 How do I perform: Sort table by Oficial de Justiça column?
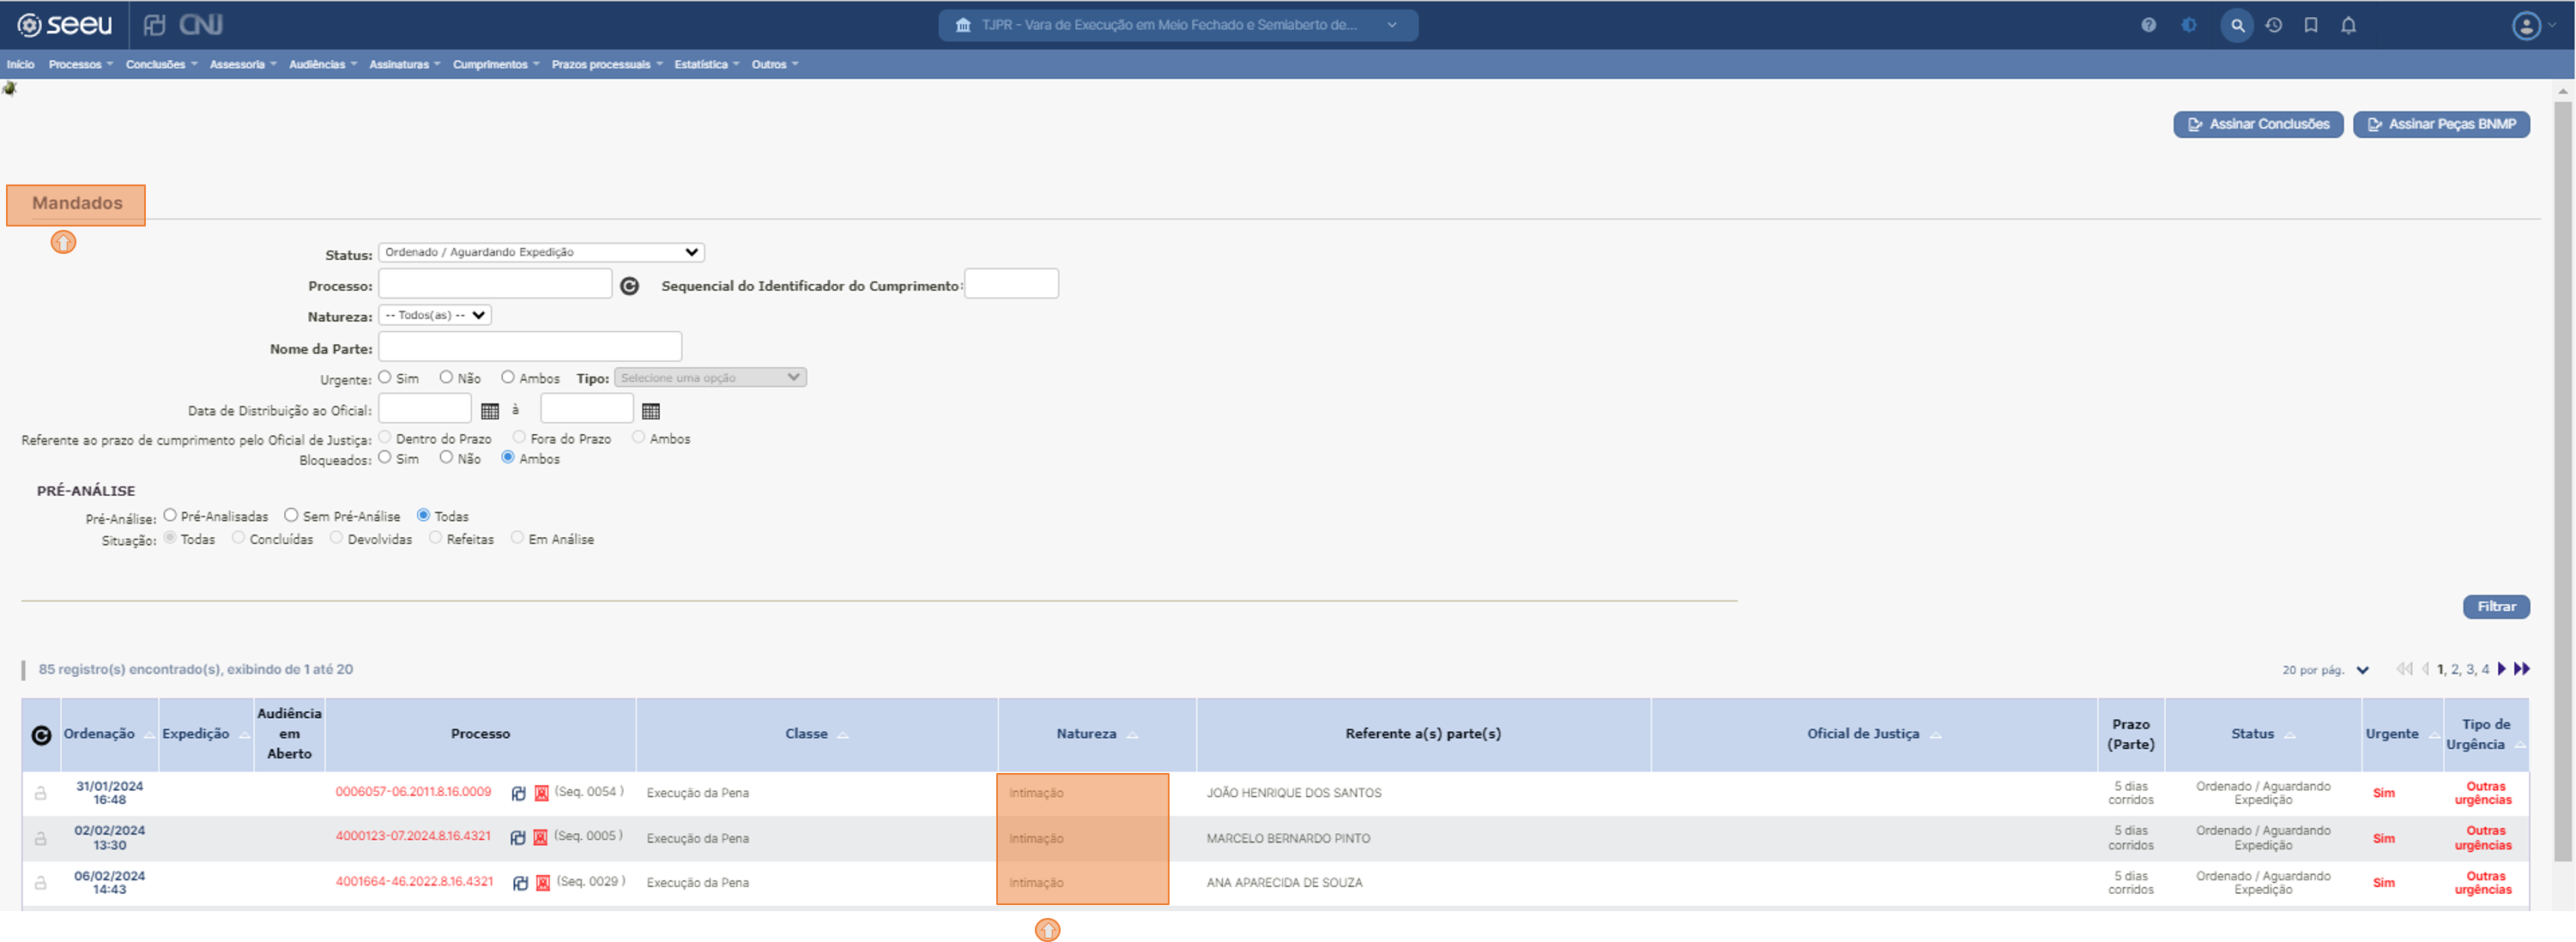[x=1874, y=734]
